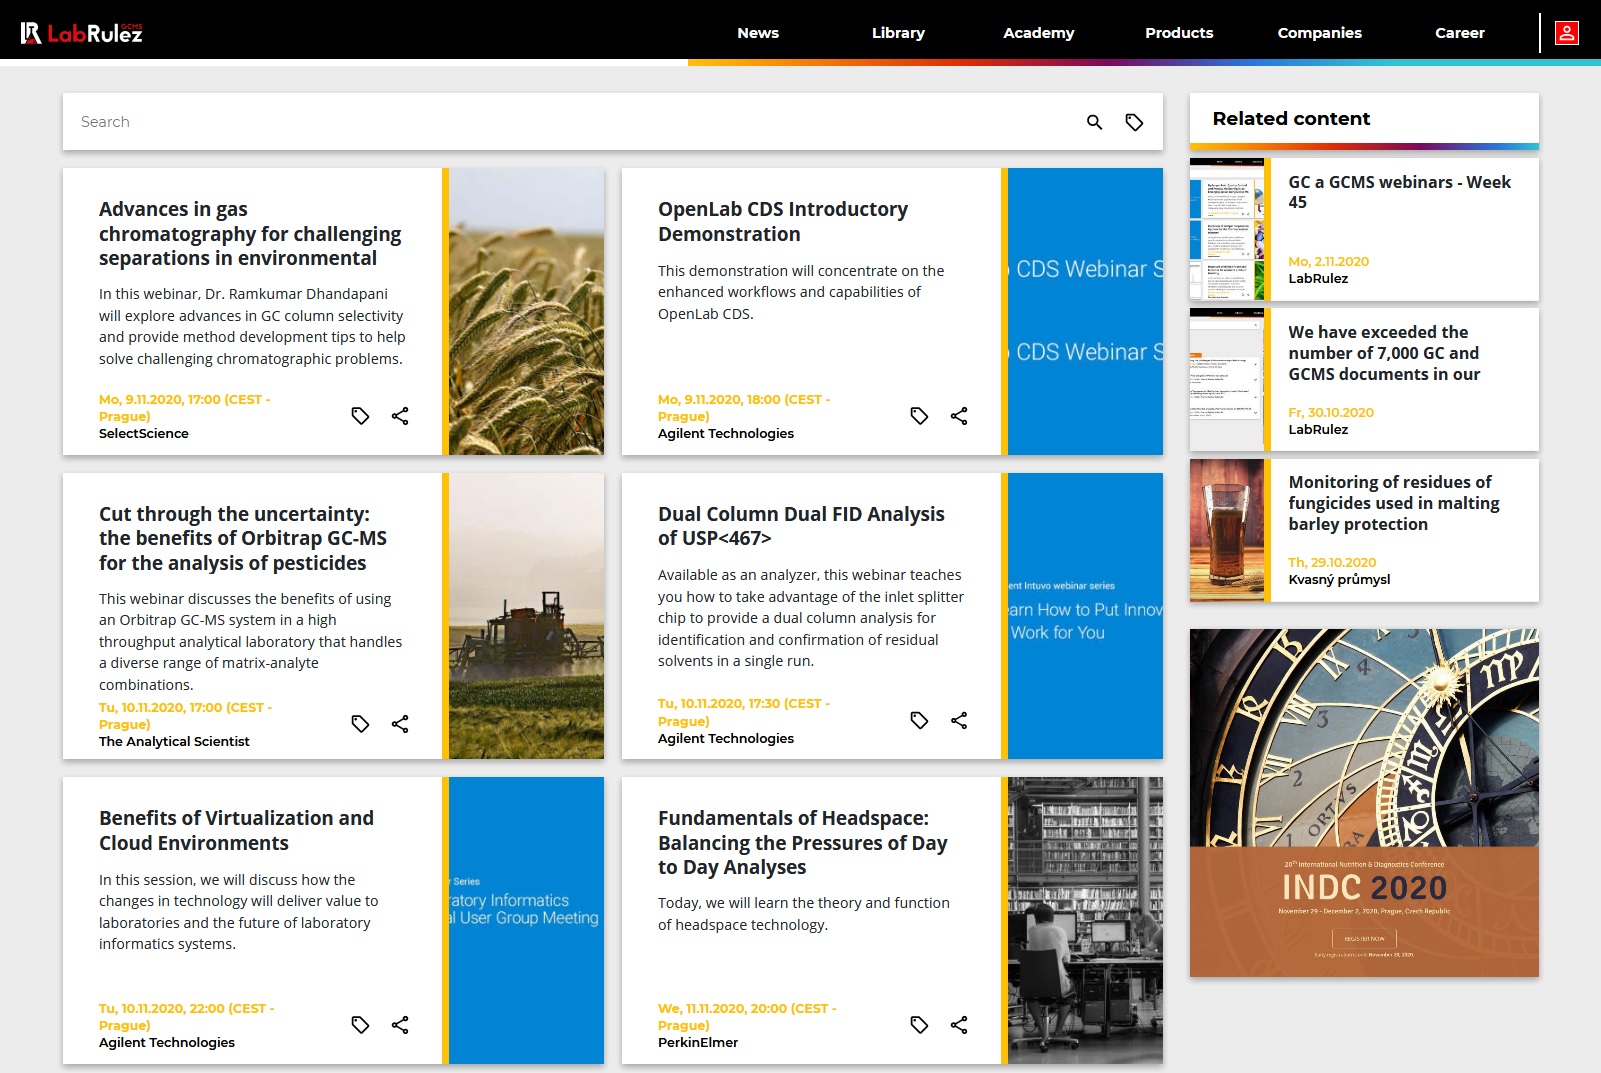
Task: Click the Fr, 30.10.2020 date text
Action: tap(1331, 413)
